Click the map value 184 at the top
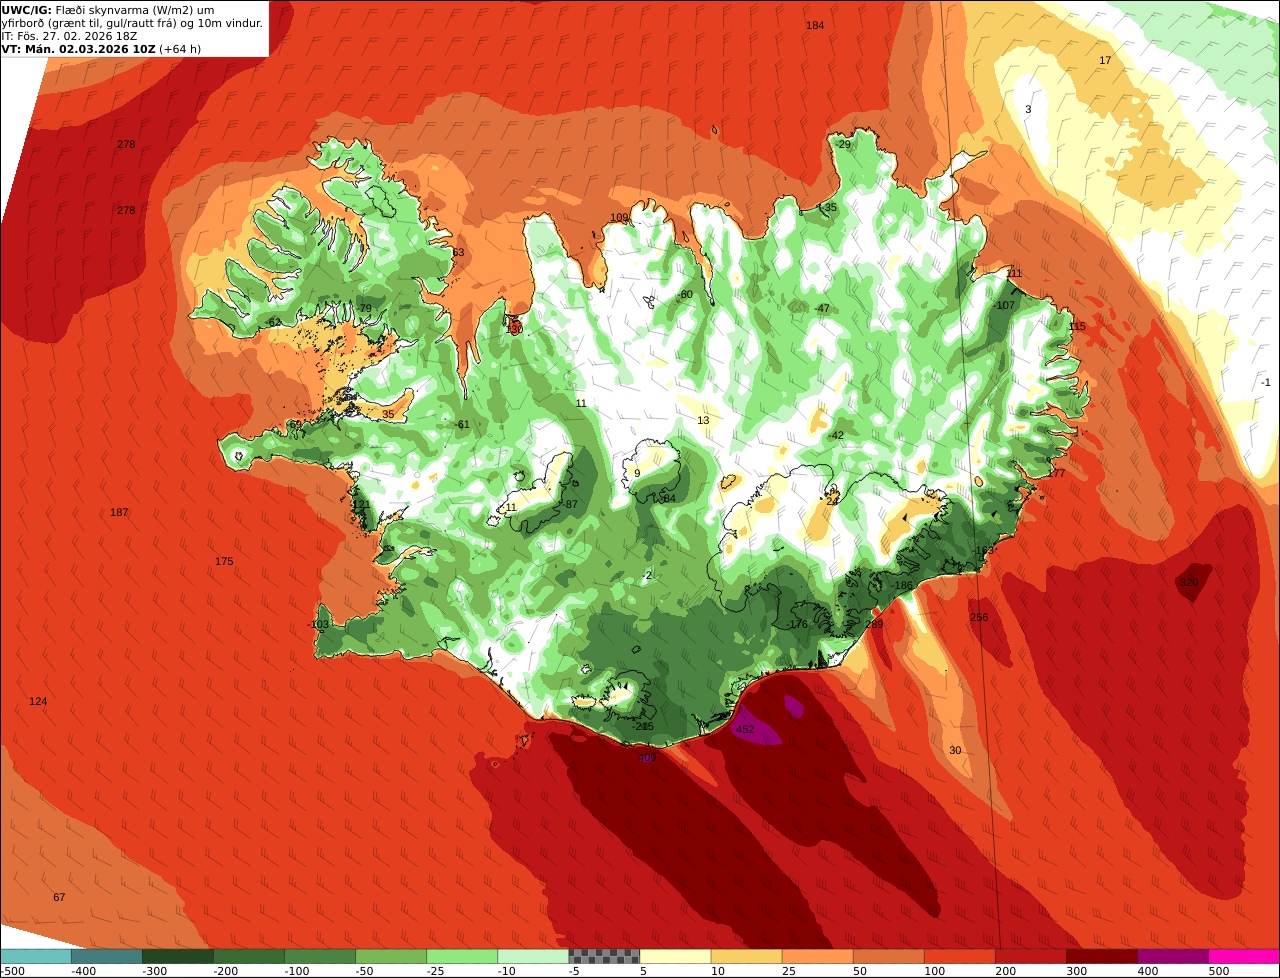The height and width of the screenshot is (978, 1280). [x=815, y=25]
